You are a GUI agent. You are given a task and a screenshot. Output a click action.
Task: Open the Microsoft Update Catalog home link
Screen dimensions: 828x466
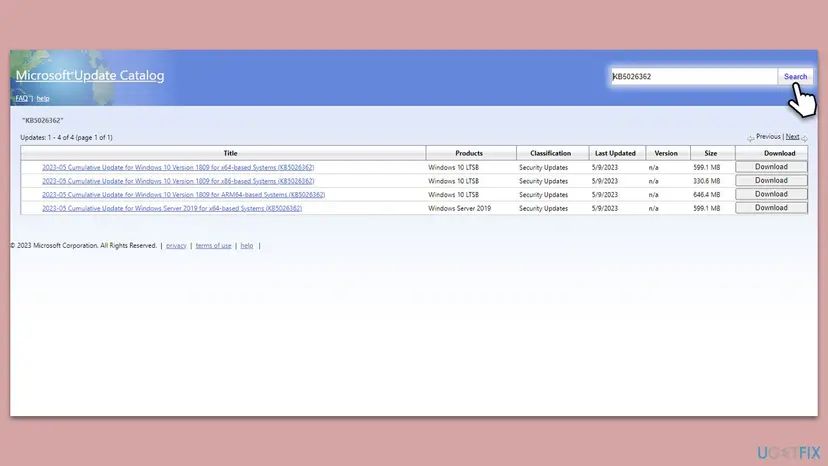pos(90,76)
